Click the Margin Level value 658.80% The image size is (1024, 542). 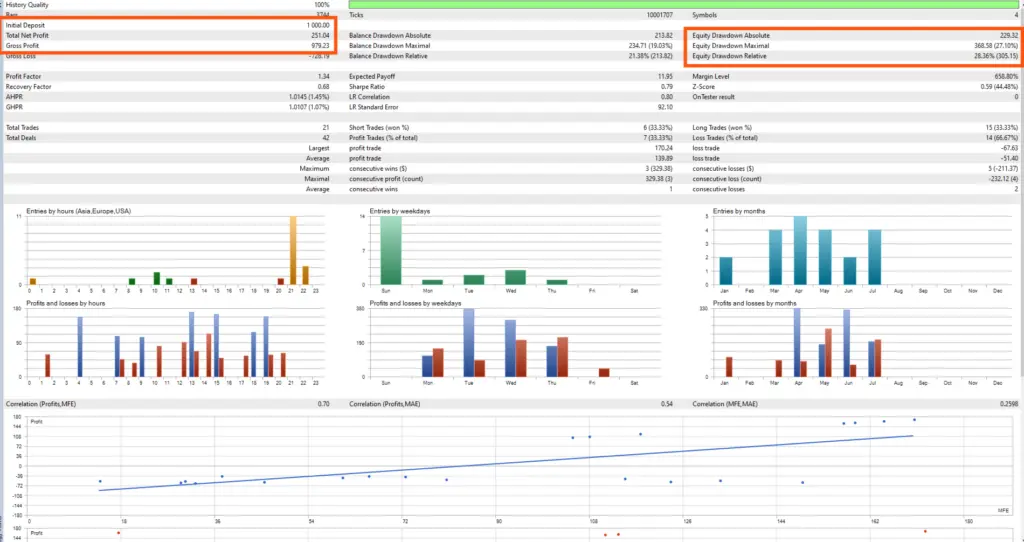(x=1006, y=76)
